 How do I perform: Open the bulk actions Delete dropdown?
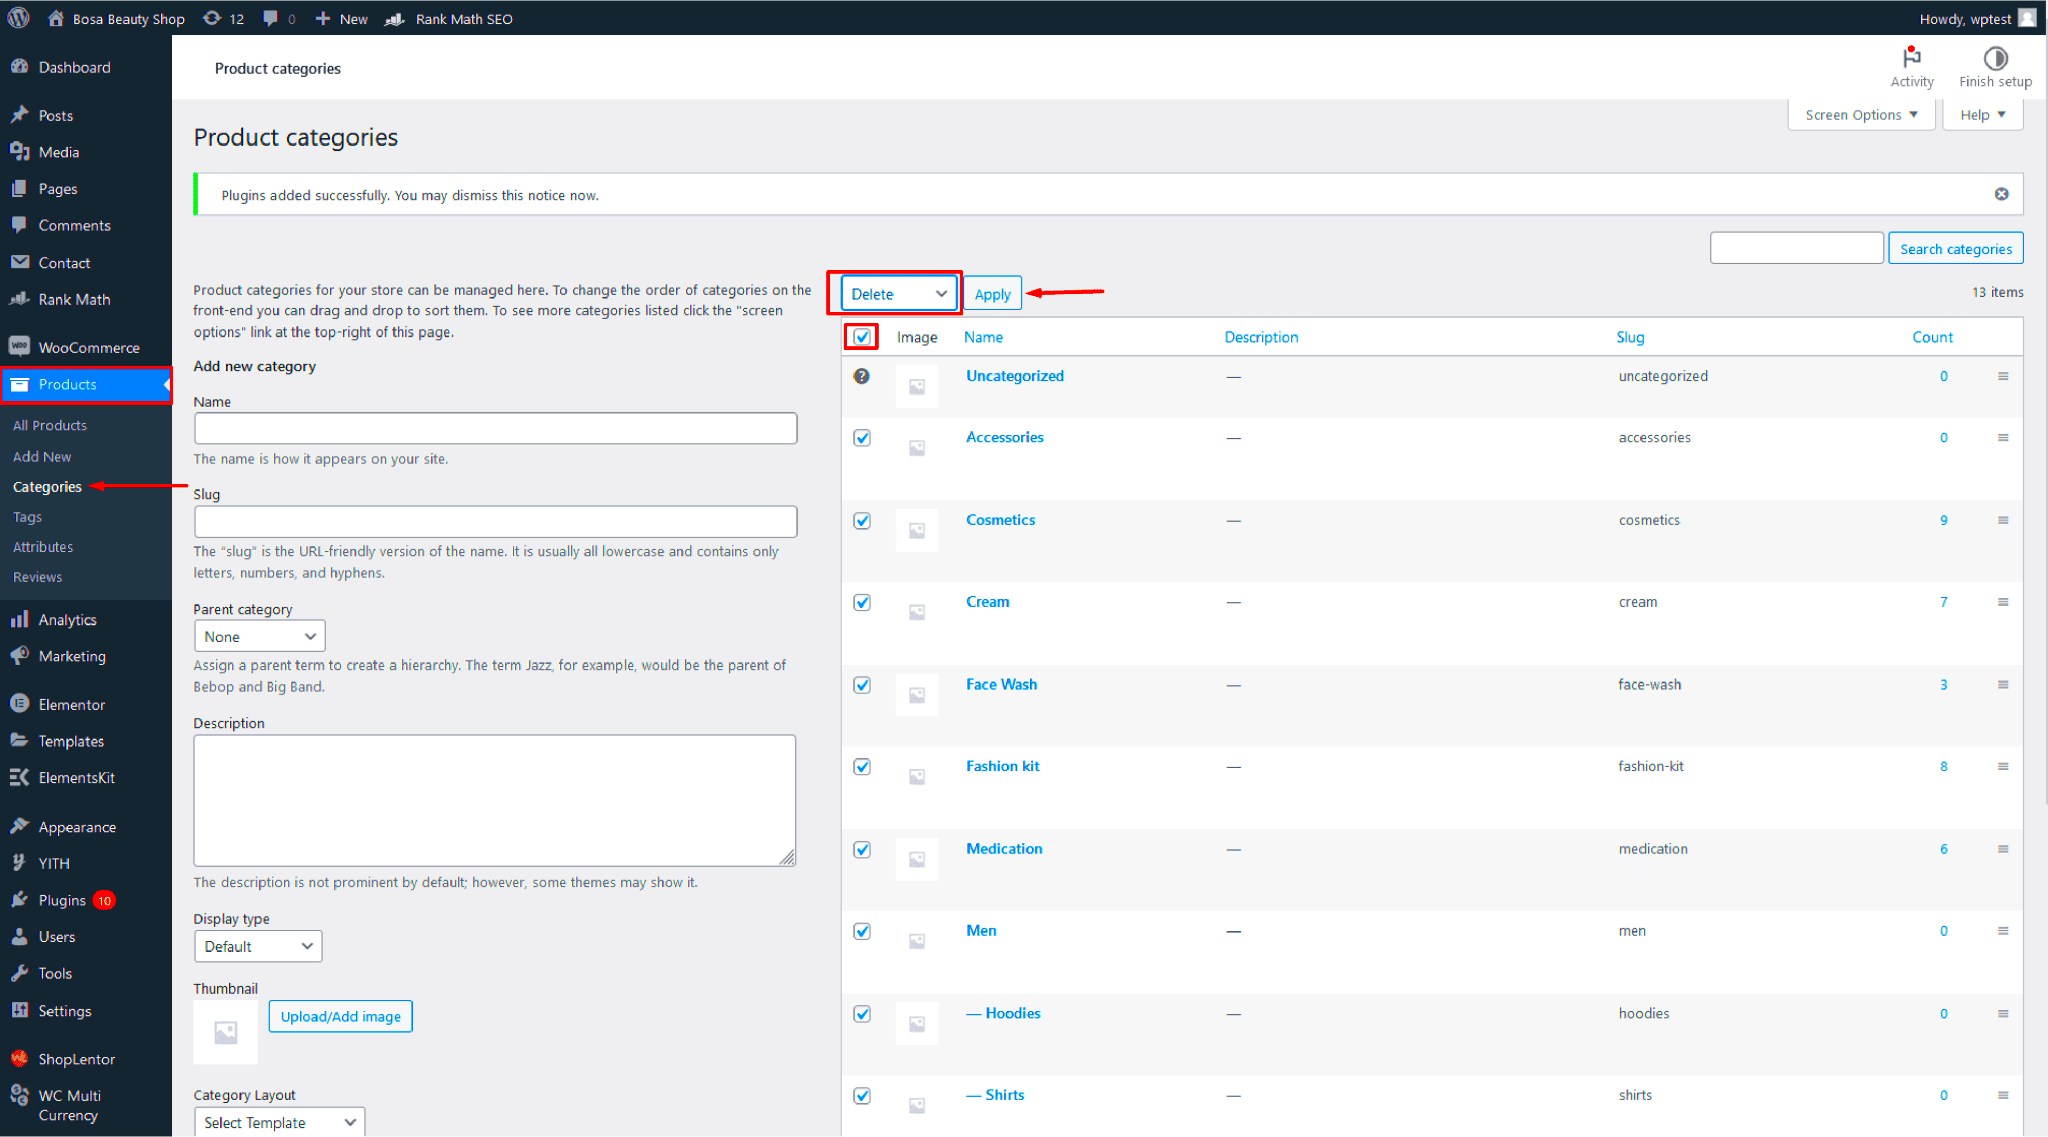pos(898,293)
